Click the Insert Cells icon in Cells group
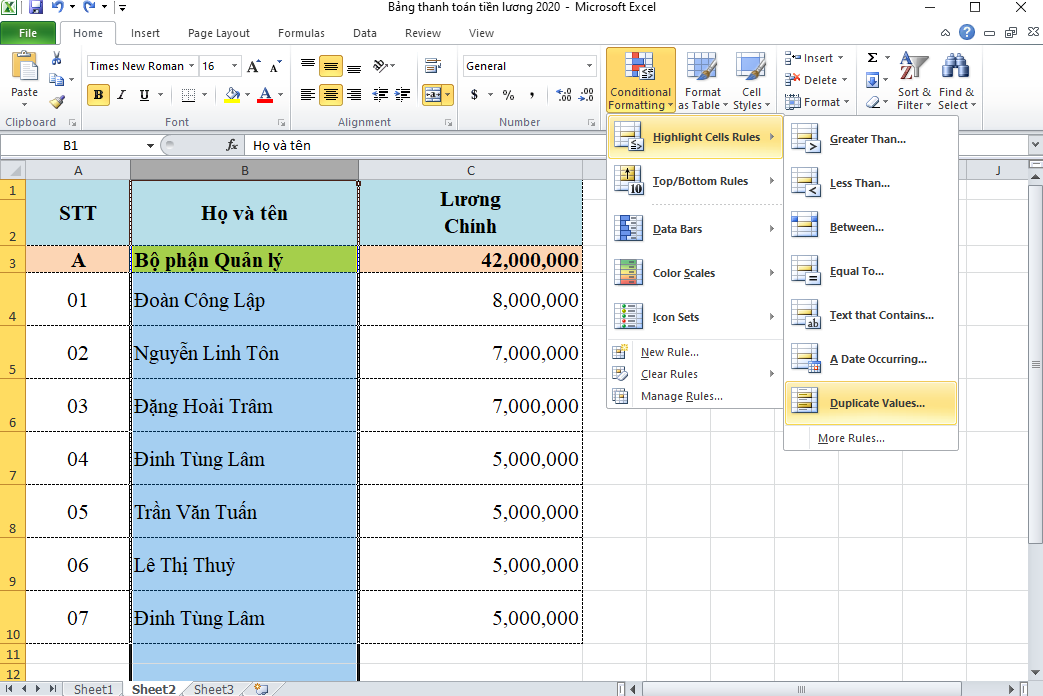The image size is (1043, 696). [x=813, y=58]
